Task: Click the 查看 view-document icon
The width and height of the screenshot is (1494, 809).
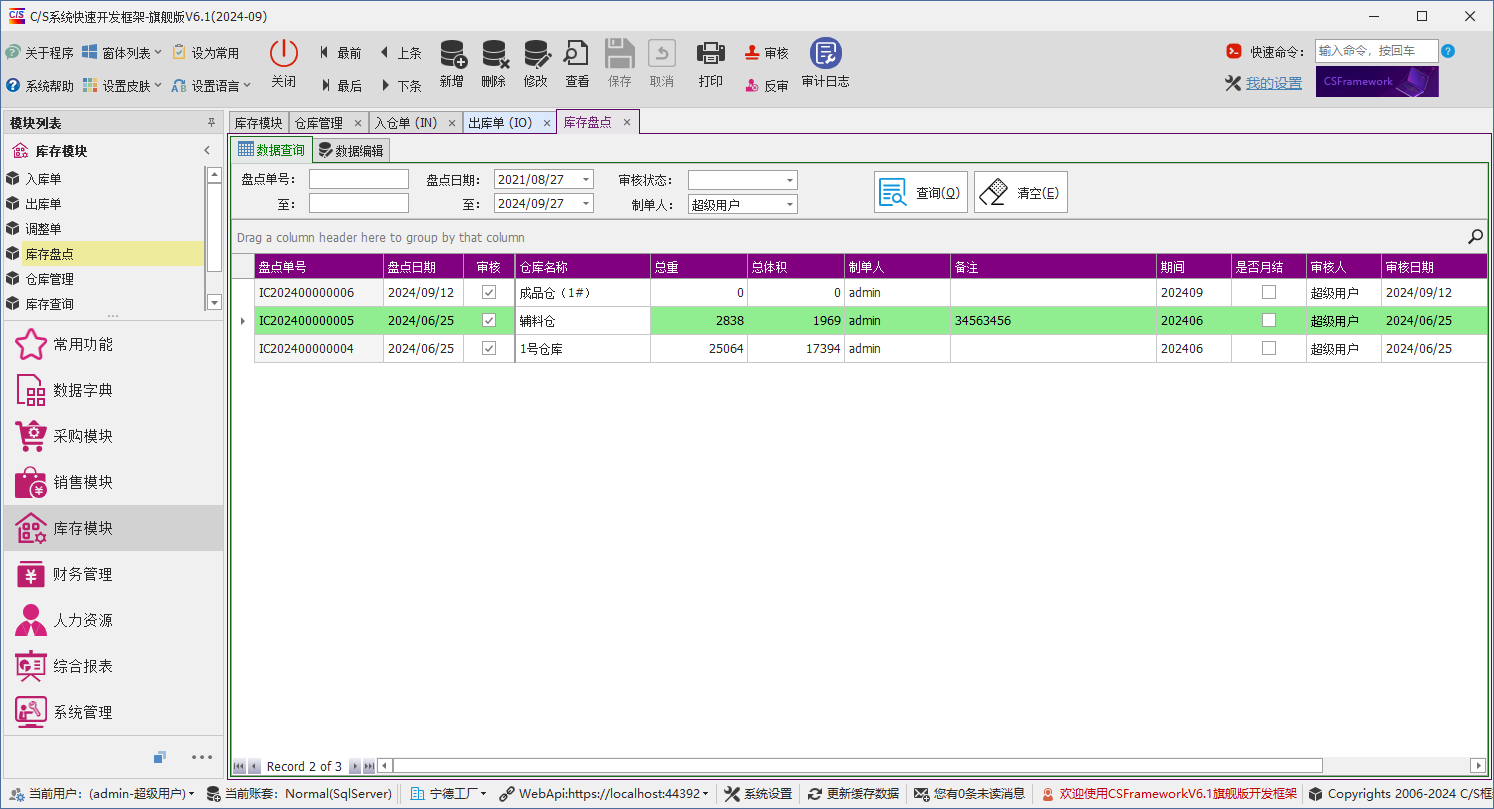Action: 577,53
